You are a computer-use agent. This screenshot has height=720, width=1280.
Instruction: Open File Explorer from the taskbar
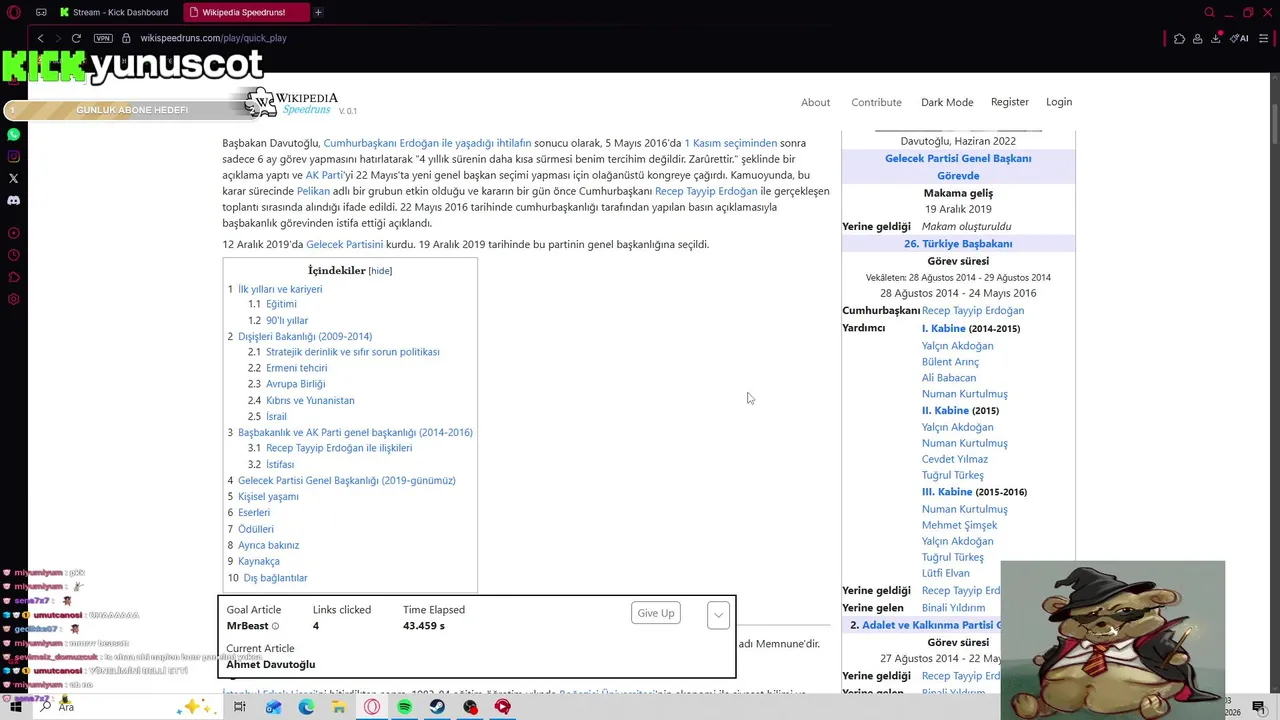339,707
